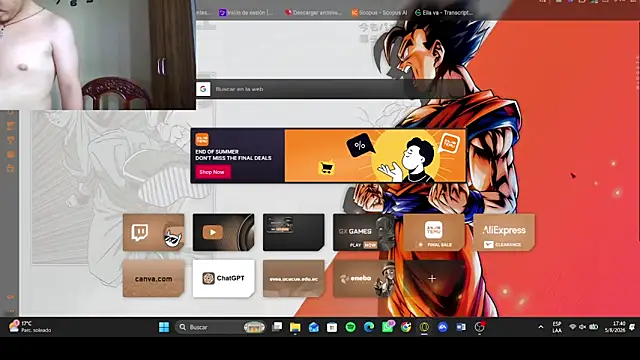Add a new speed dial with plus tile

pos(432,278)
